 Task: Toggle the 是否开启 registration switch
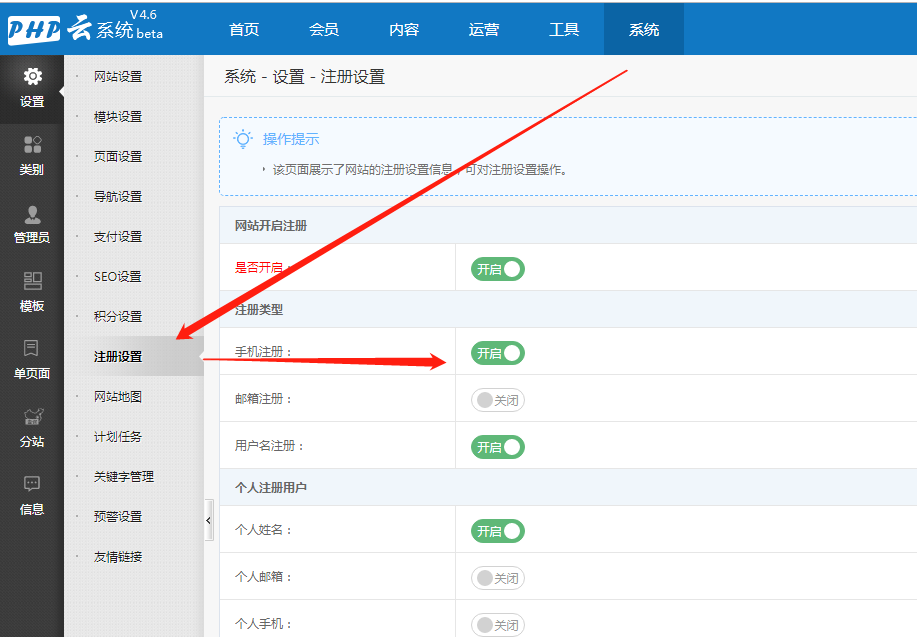[498, 269]
